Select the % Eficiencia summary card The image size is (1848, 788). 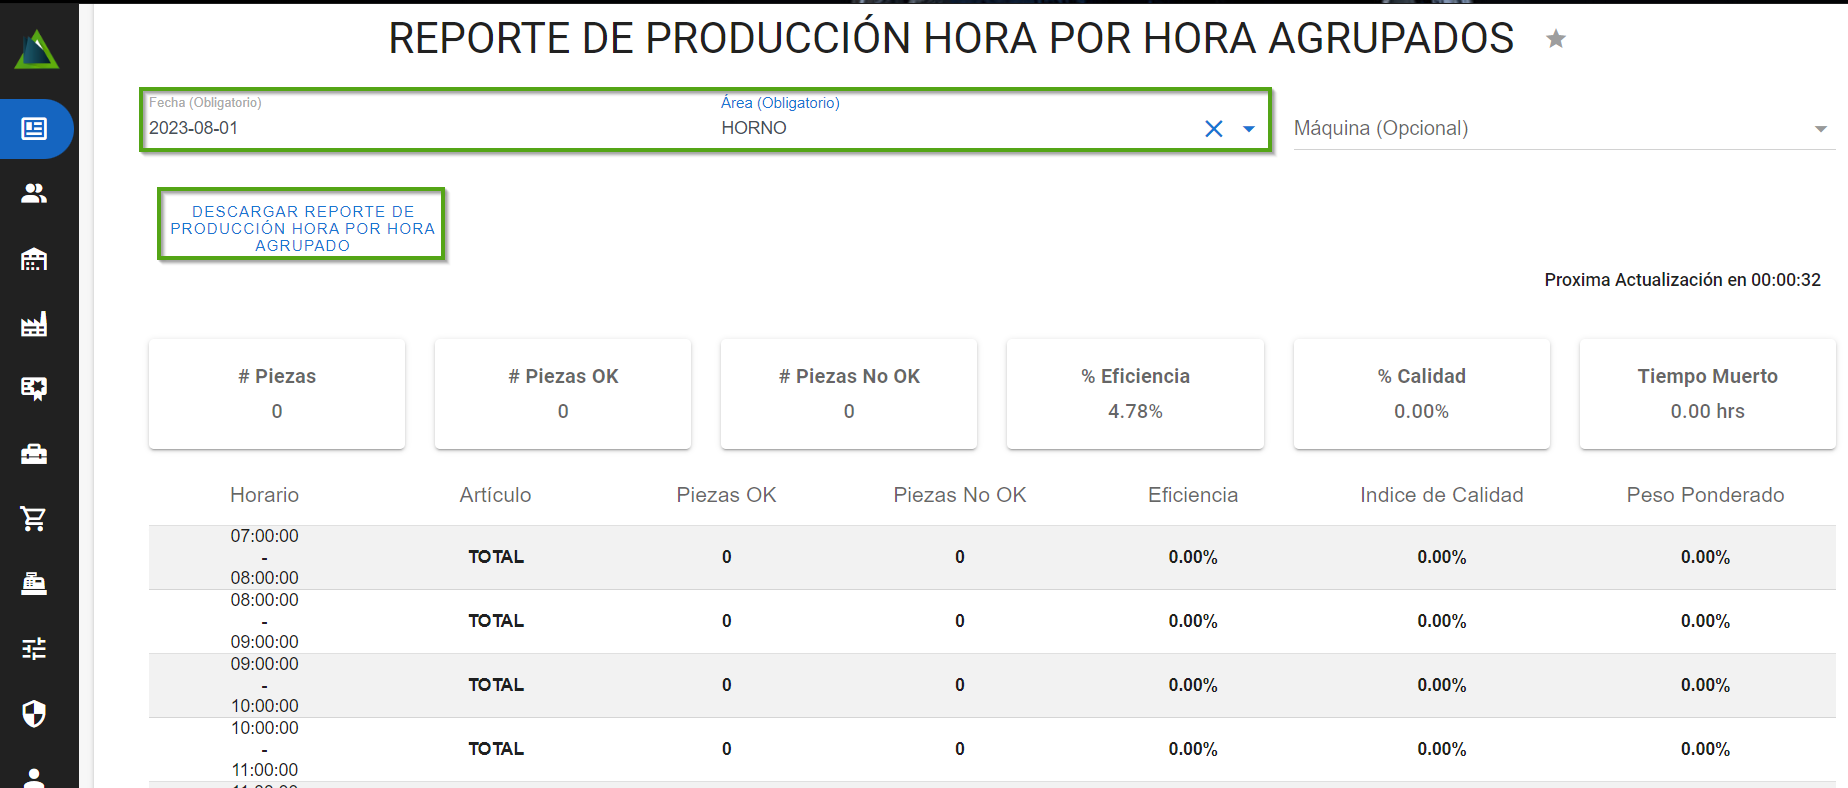1135,393
